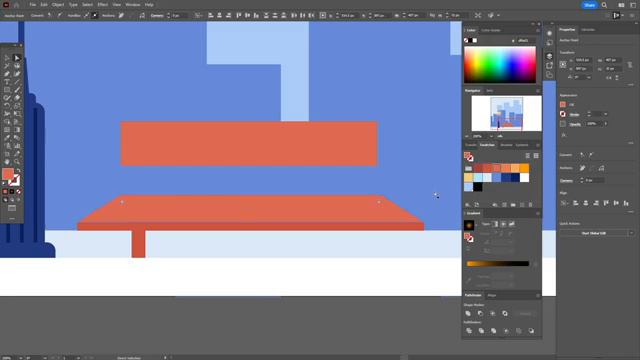Open the Swatches panel menu

(538, 145)
